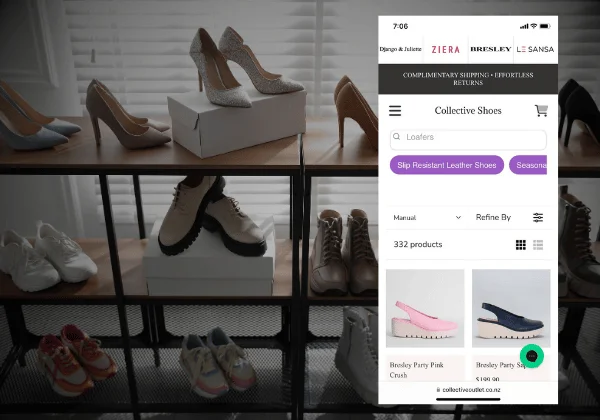Open the green chat widget
The width and height of the screenshot is (600, 420).
coord(533,356)
